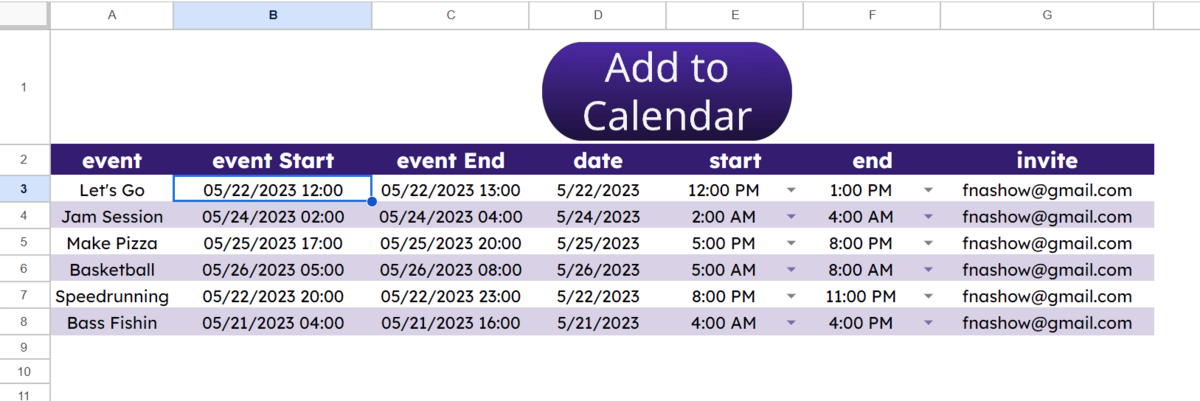
Task: Select the Speedrunning event cell
Action: pos(112,296)
